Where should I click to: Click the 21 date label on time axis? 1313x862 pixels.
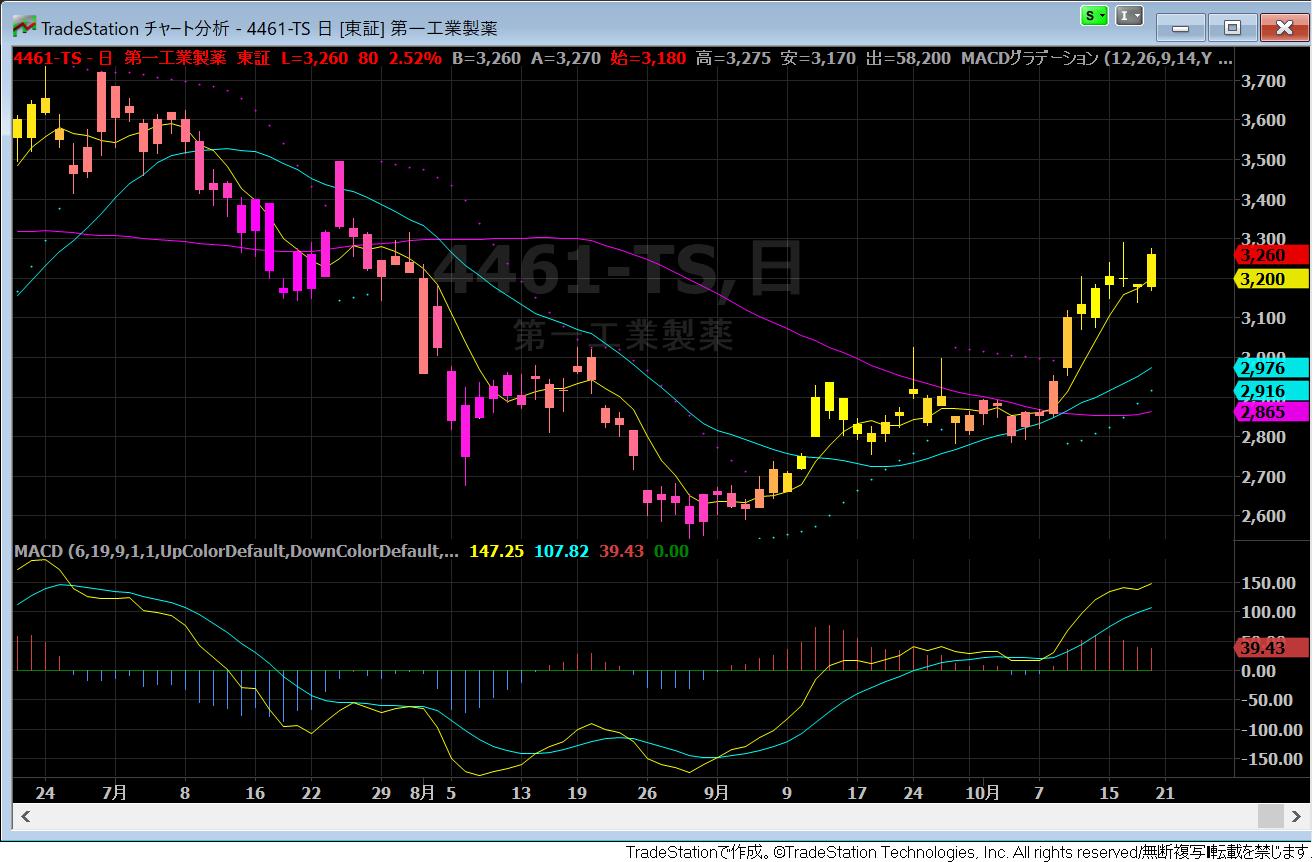[1165, 793]
